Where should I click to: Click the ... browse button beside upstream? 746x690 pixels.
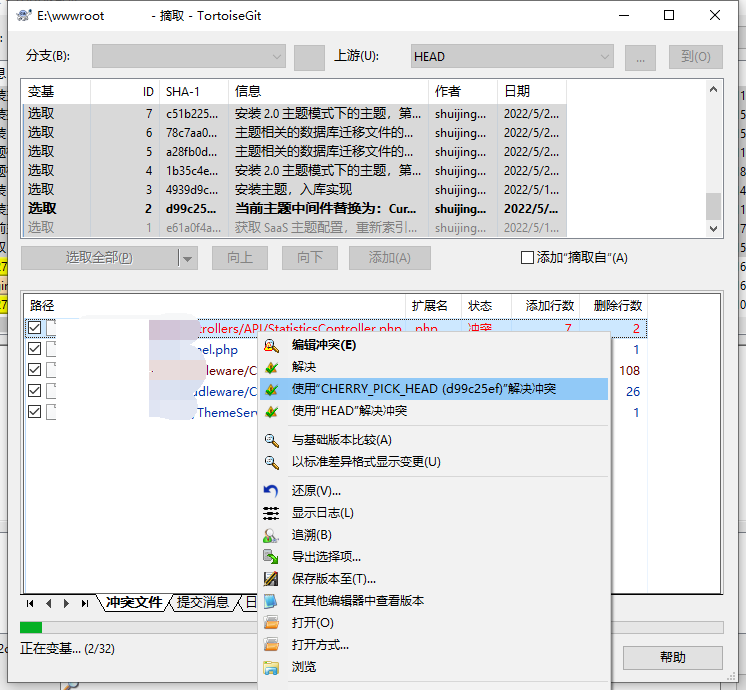pyautogui.click(x=640, y=58)
